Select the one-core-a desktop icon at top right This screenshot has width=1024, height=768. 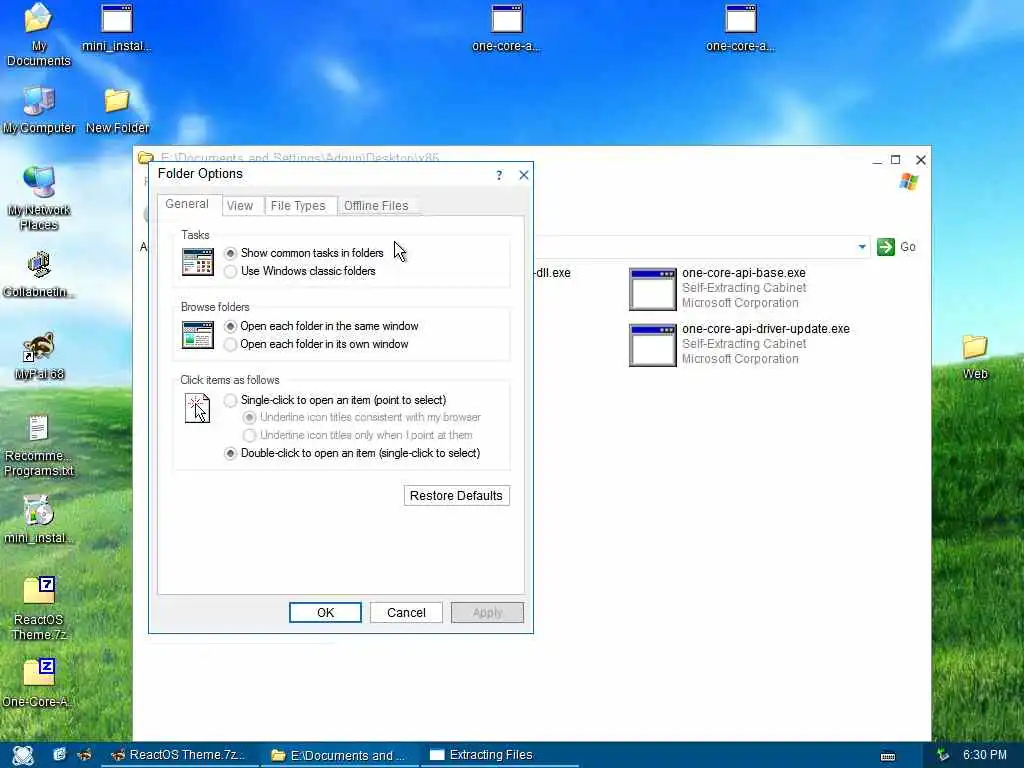[741, 27]
